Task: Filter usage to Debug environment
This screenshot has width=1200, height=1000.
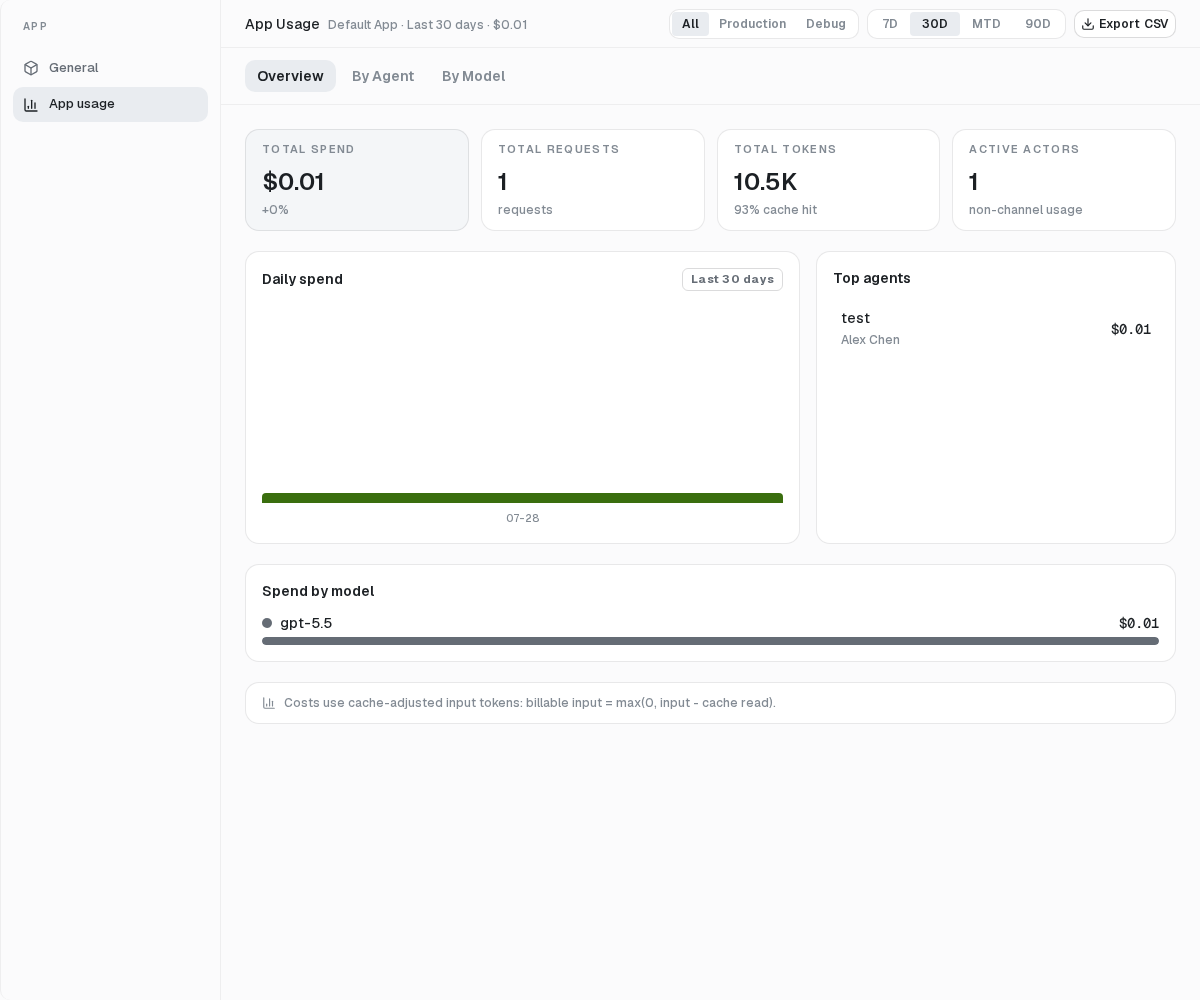Action: (826, 24)
